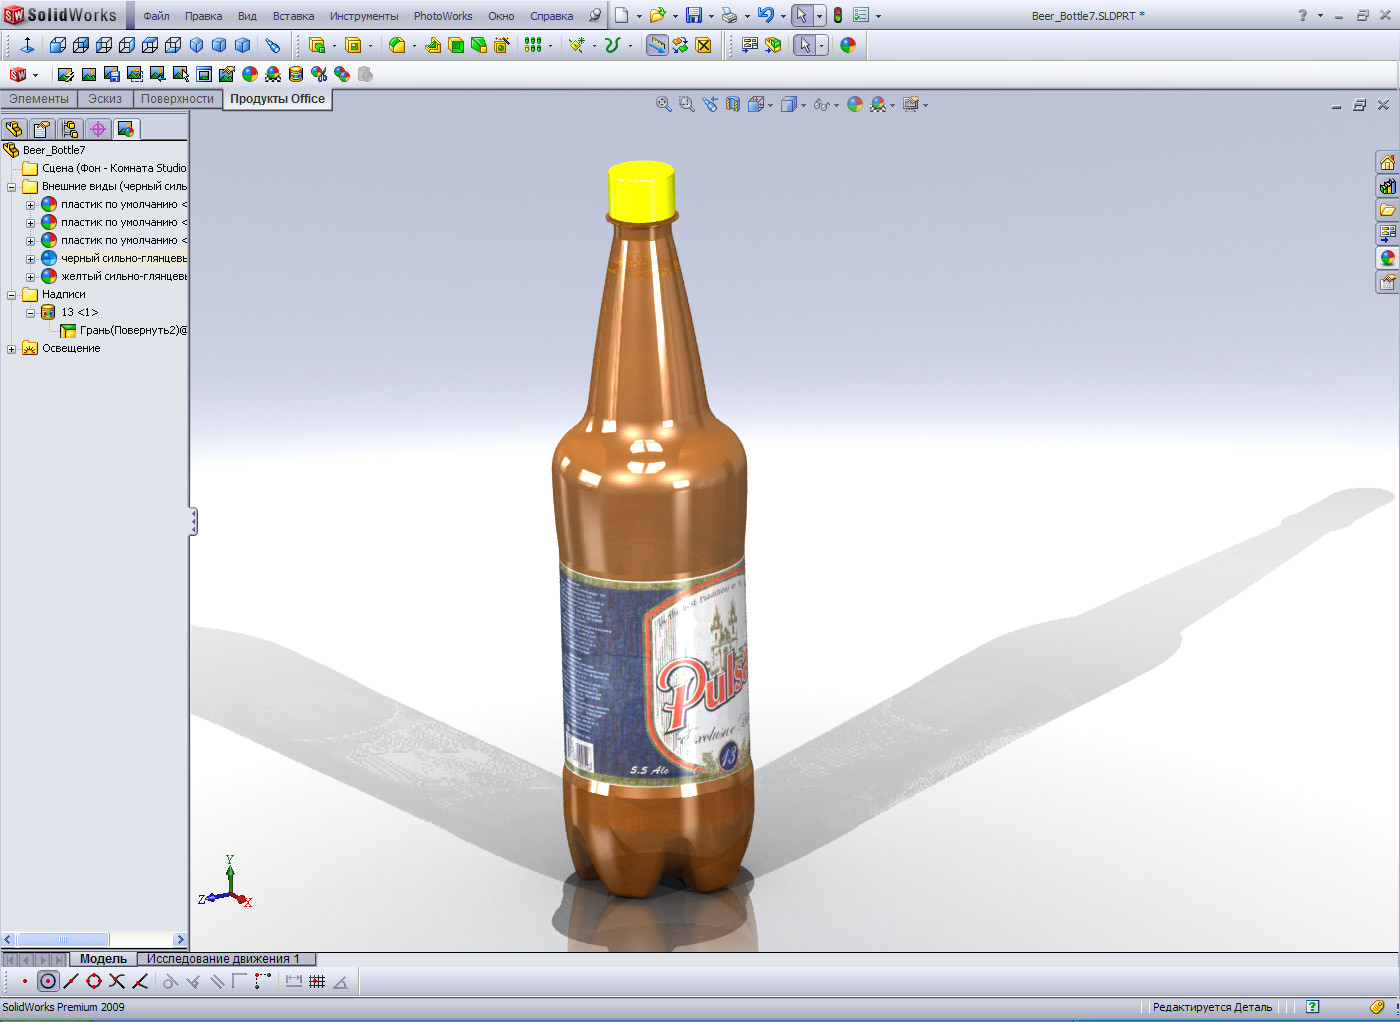Click the Zoom to Area icon

tap(686, 104)
